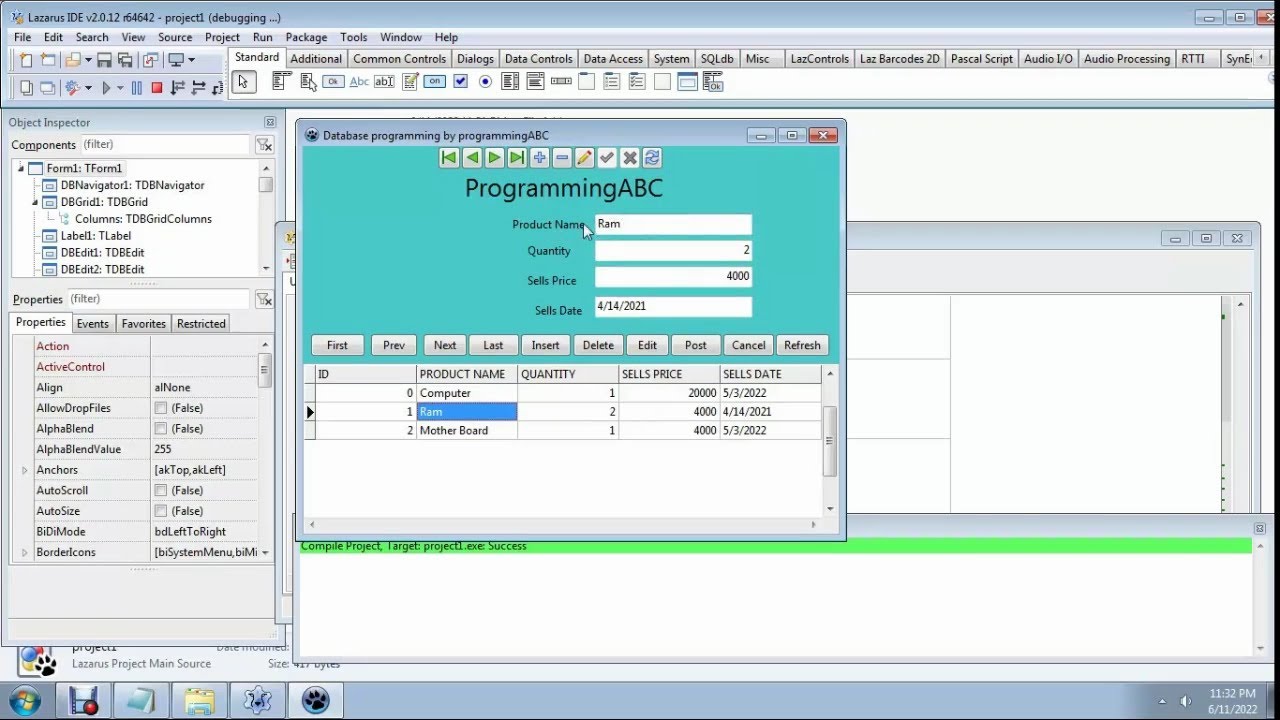This screenshot has width=1280, height=720.
Task: Click the data grid vertical scrollbar
Action: [830, 441]
